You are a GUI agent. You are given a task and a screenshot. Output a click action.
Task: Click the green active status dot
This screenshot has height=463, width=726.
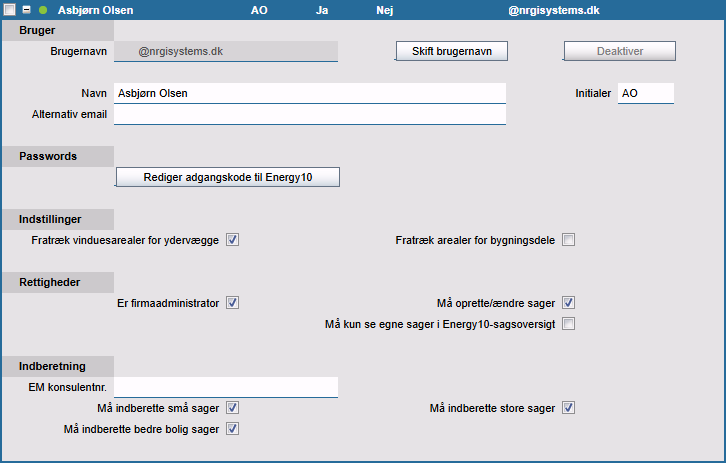coord(43,9)
